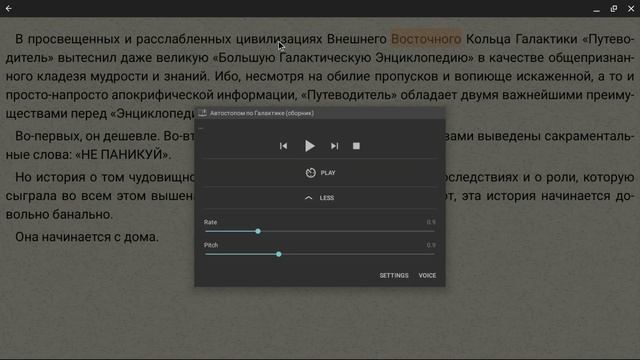The width and height of the screenshot is (640, 360).
Task: Click the text 'Она начинается с дома.'
Action: (87, 237)
